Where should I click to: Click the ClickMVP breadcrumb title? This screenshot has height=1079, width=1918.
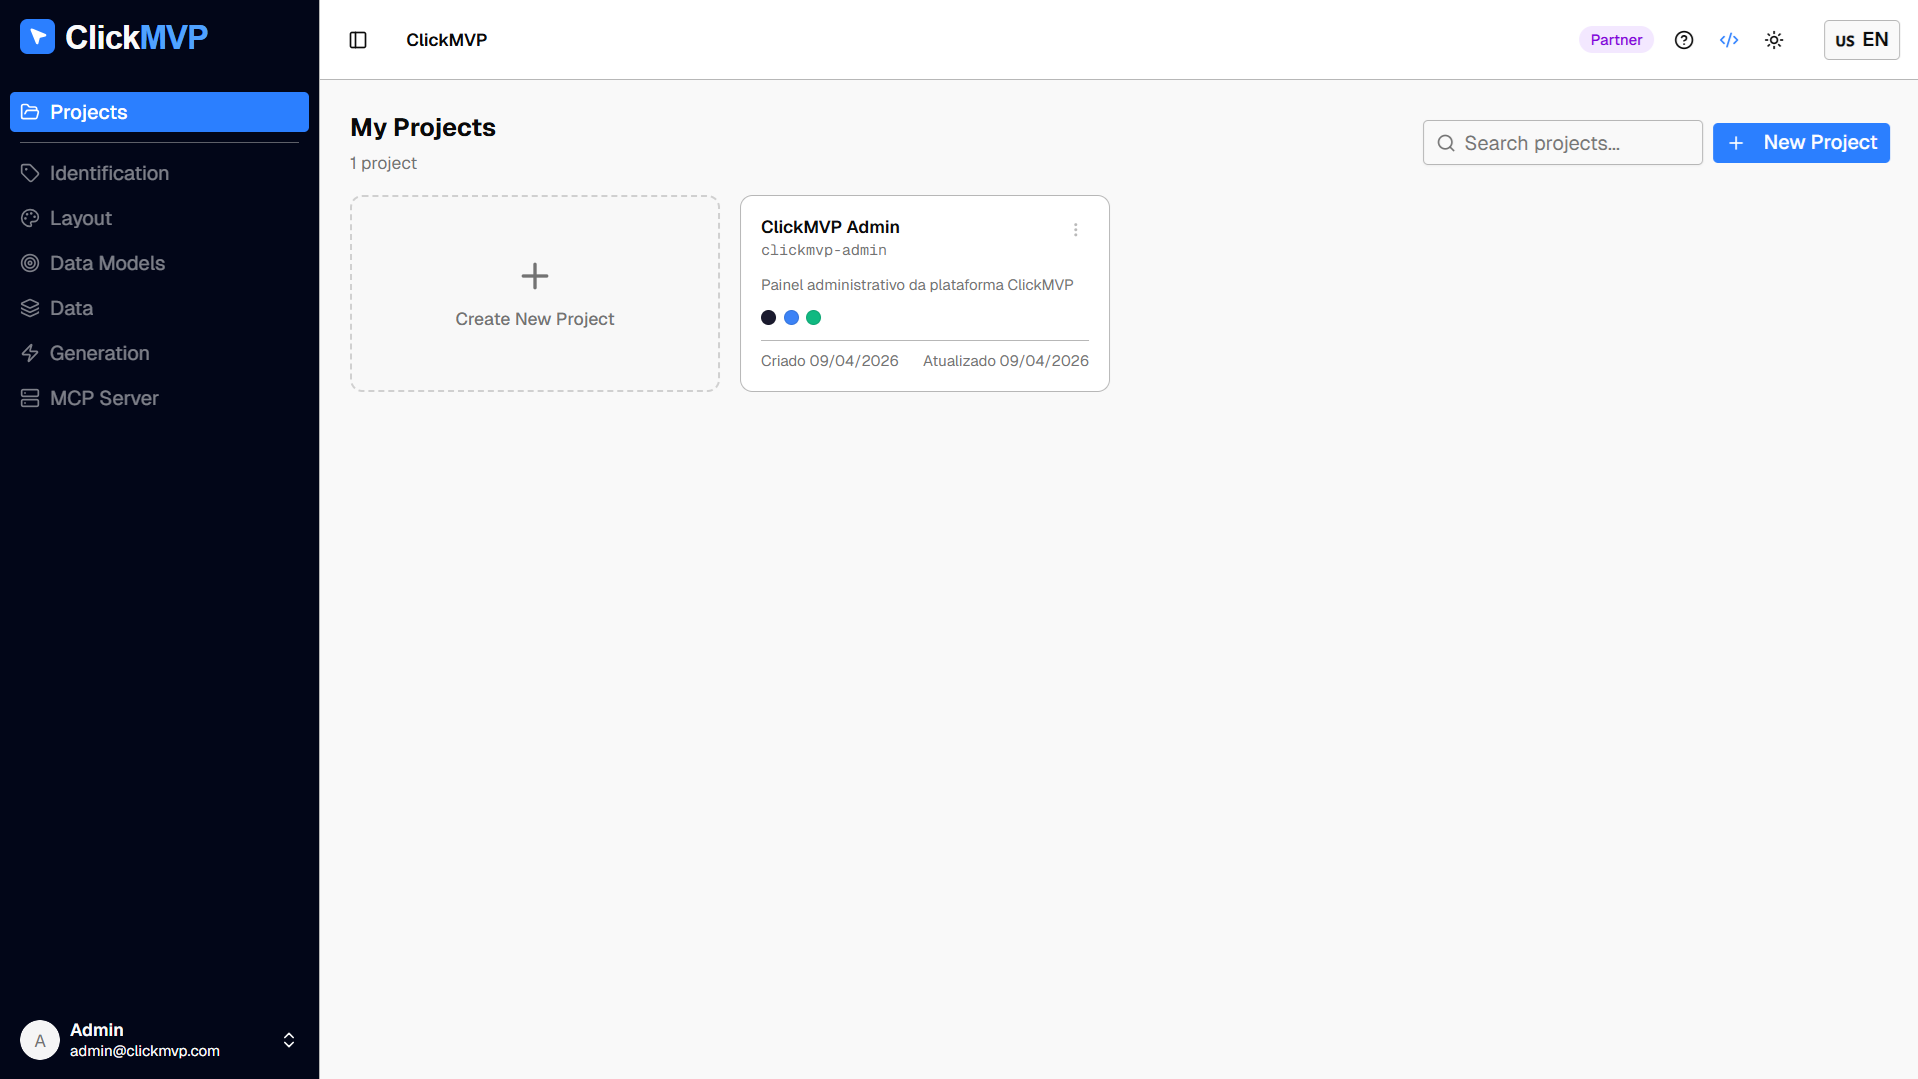tap(446, 40)
